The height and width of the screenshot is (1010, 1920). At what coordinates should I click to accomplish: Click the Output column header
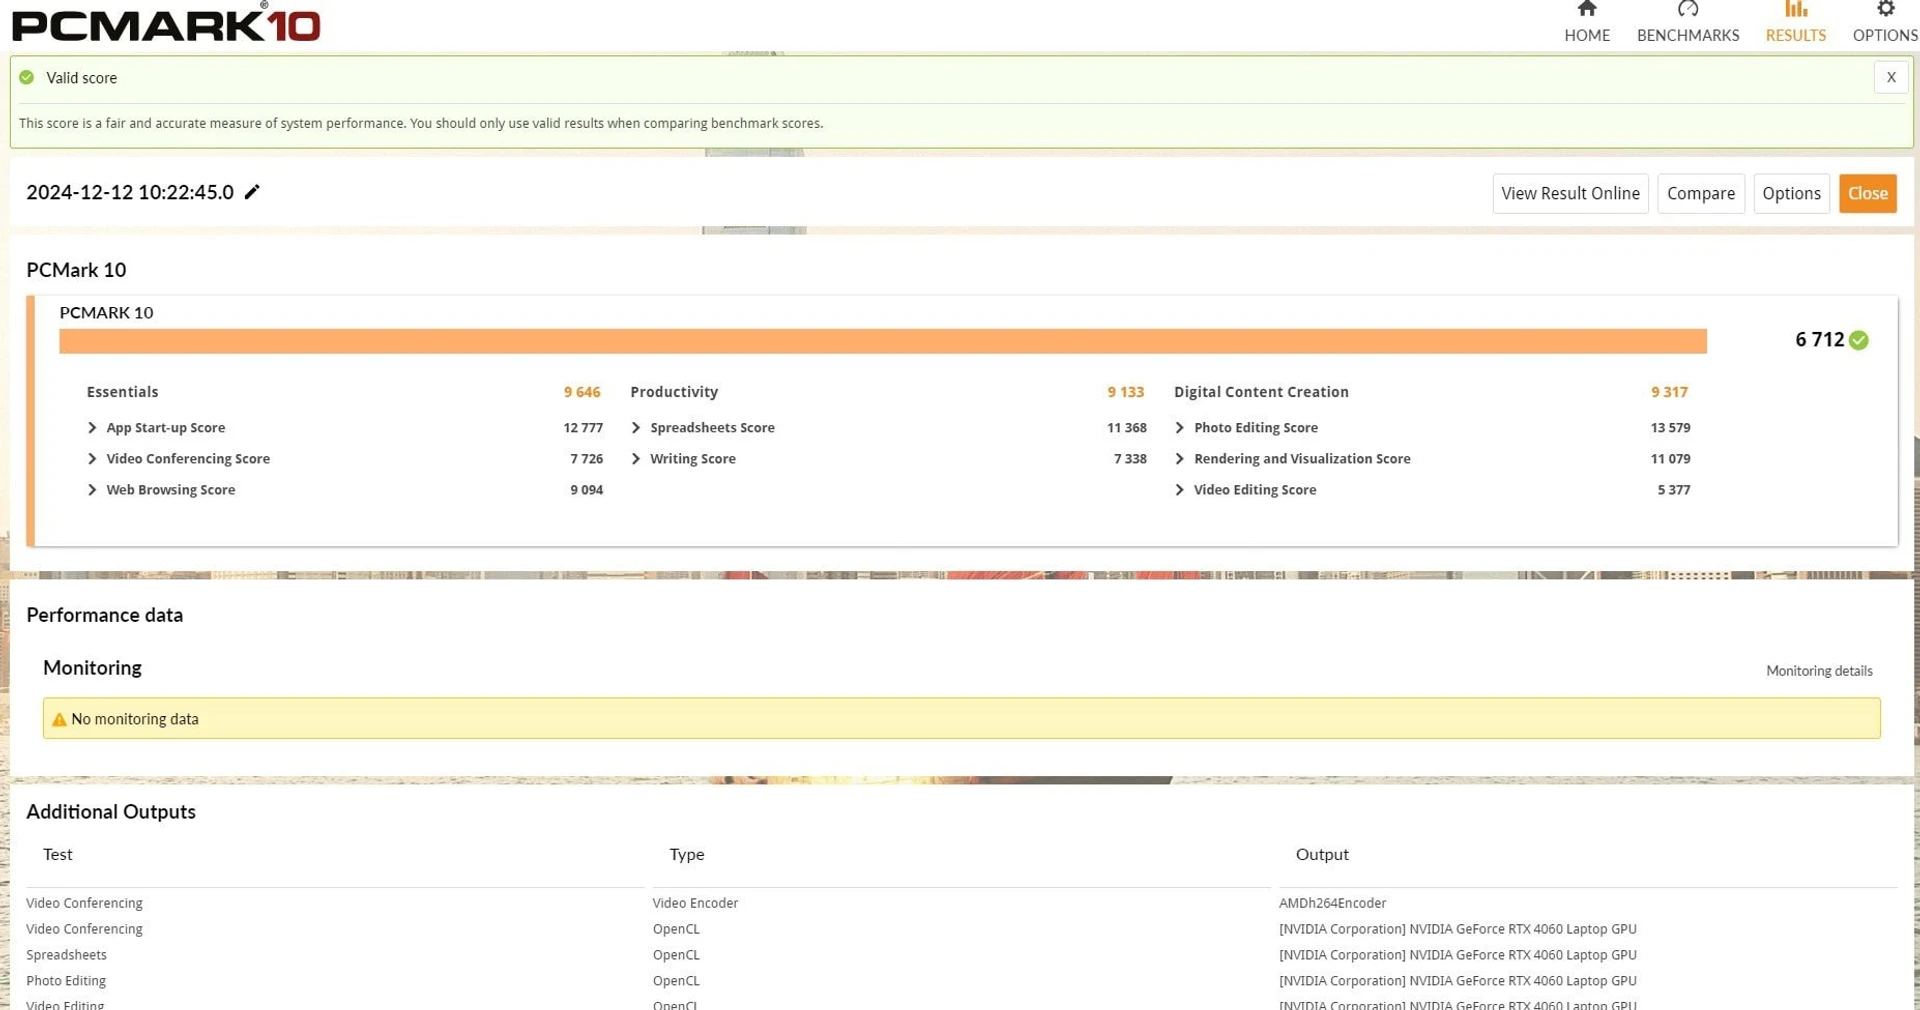[x=1322, y=854]
